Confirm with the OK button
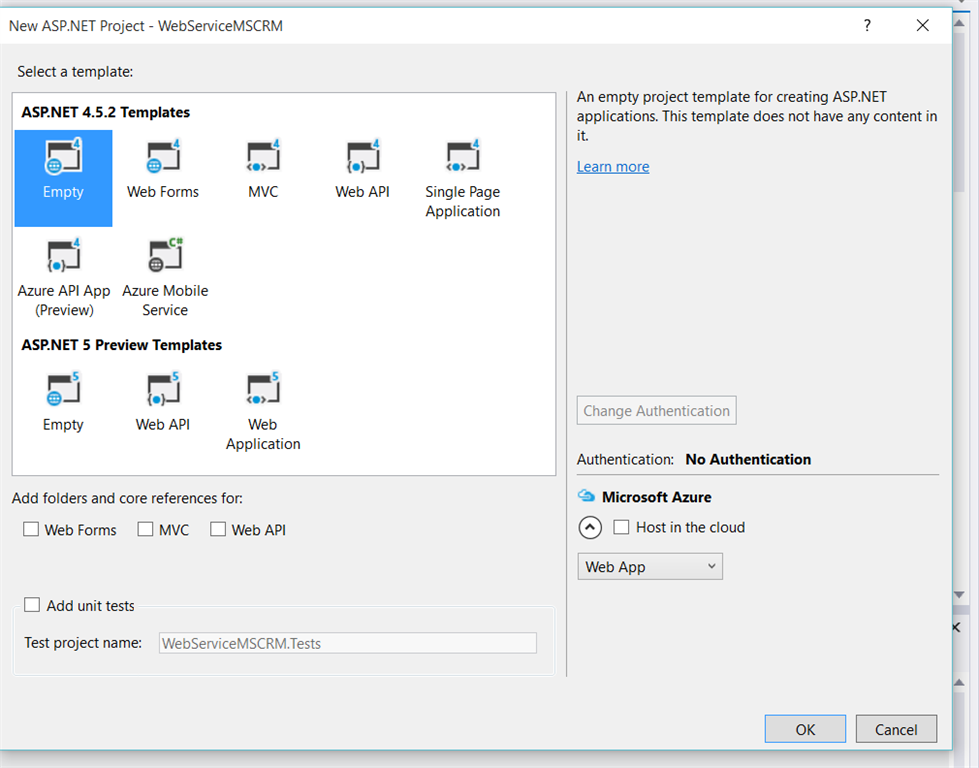Screen dimensions: 979x768 (805, 729)
